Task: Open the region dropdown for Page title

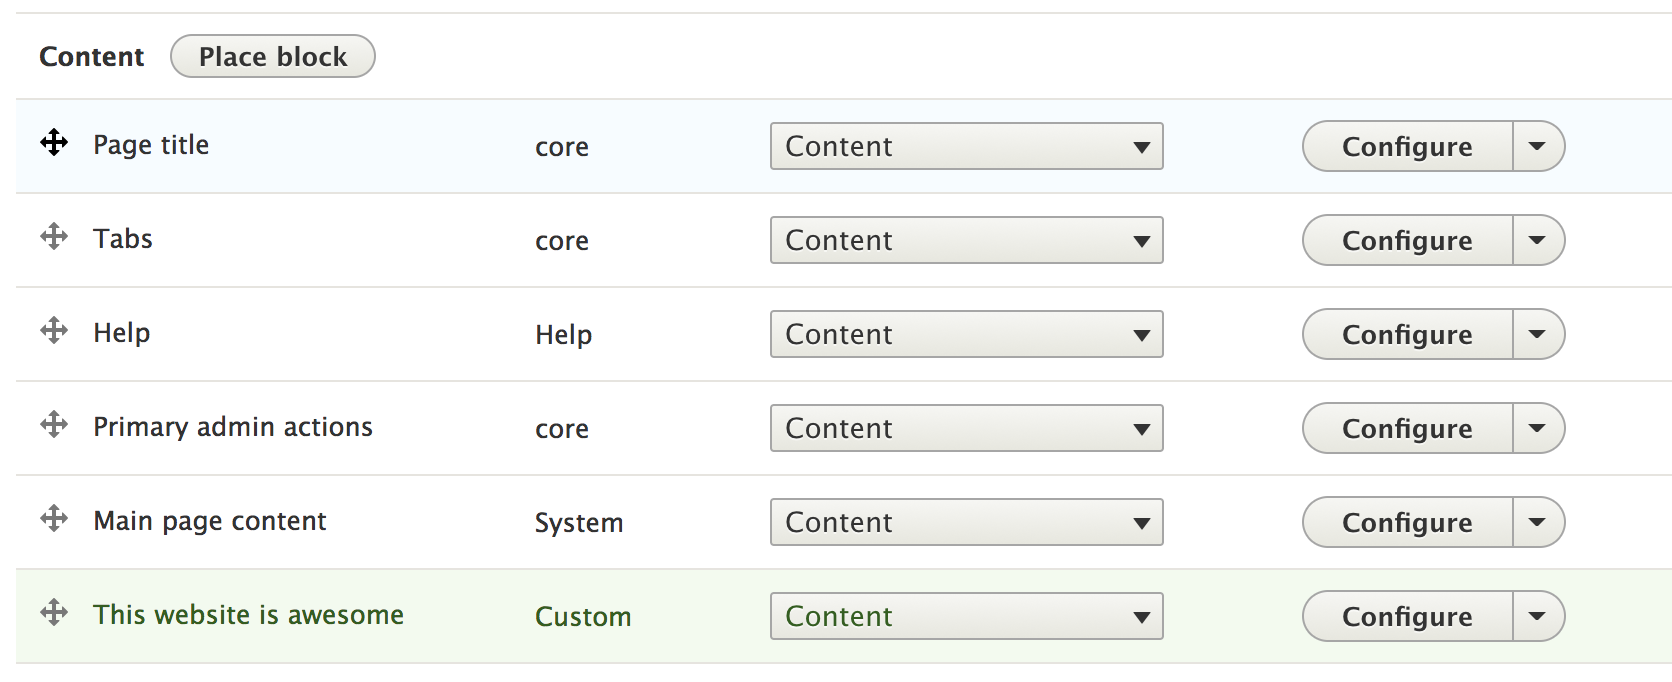Action: pos(966,146)
